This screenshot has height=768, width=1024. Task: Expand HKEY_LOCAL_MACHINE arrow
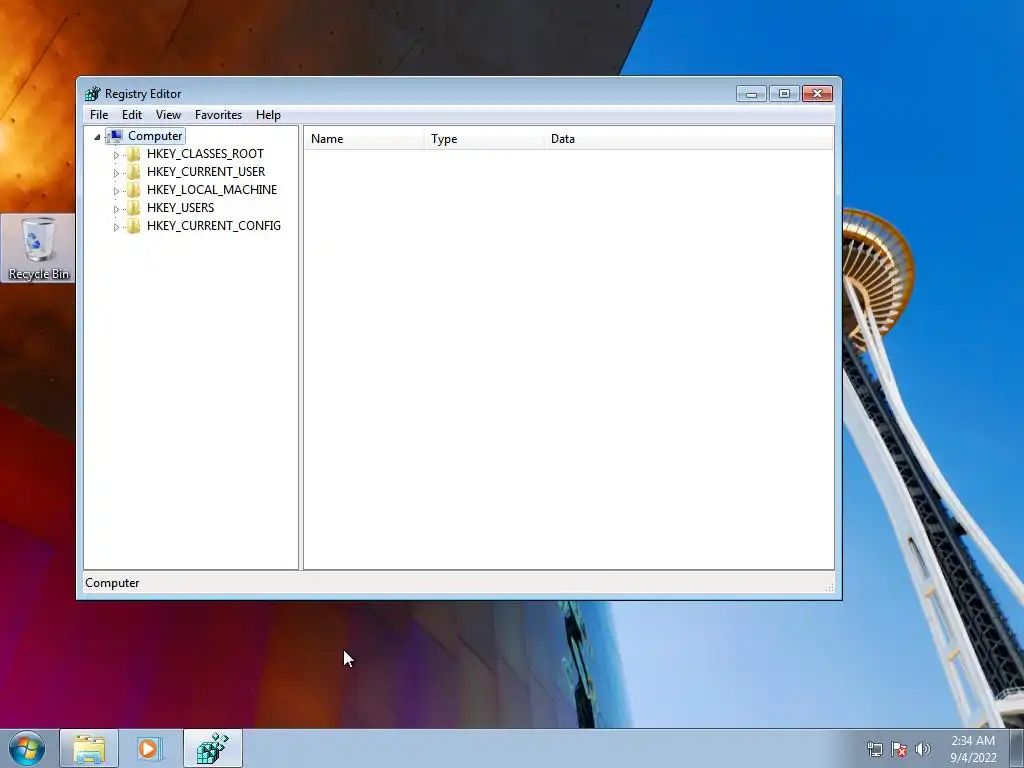click(x=116, y=191)
